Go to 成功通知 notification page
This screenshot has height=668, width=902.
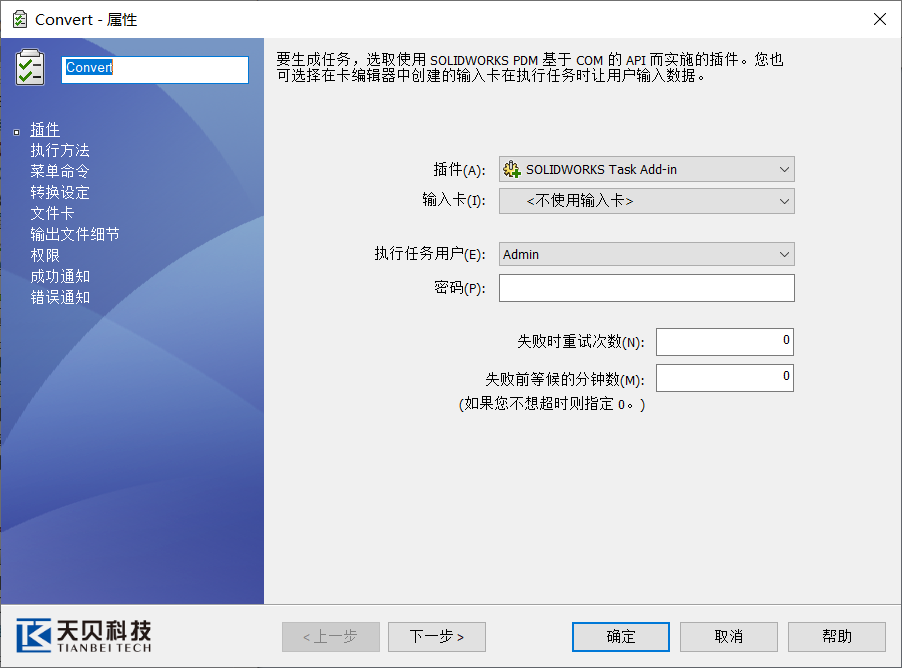click(60, 277)
